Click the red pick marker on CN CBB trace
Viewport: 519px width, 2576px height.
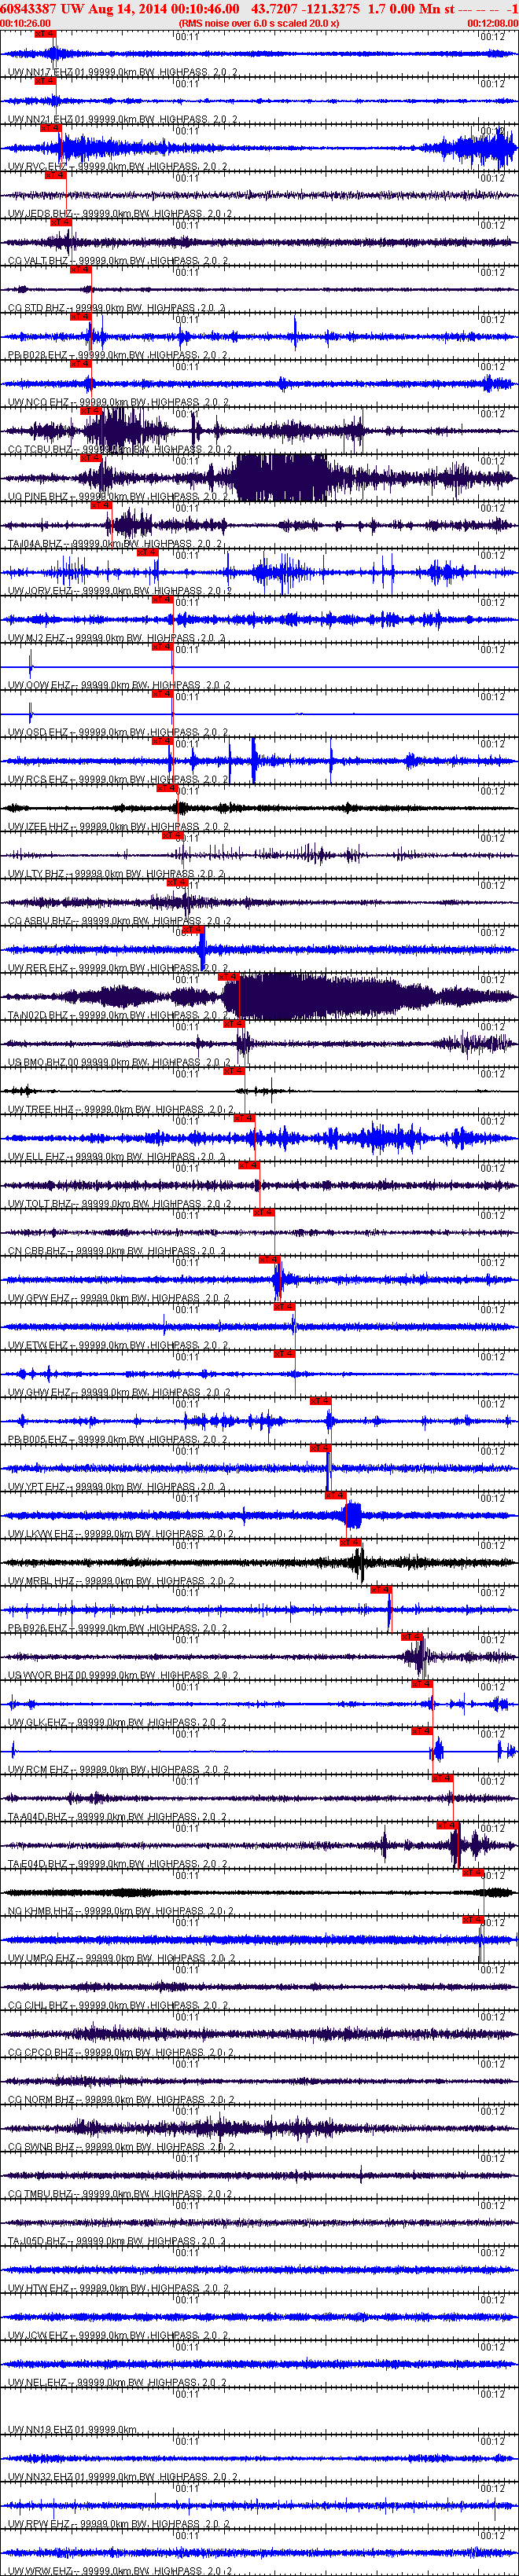click(x=264, y=1212)
